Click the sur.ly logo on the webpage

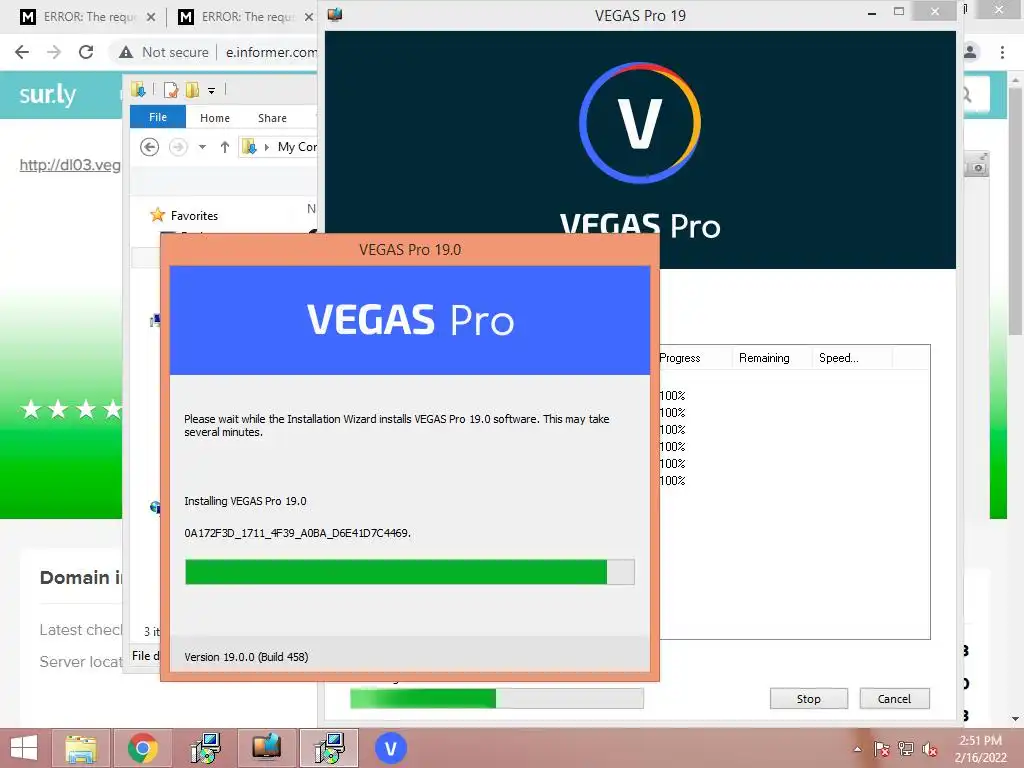[47, 95]
